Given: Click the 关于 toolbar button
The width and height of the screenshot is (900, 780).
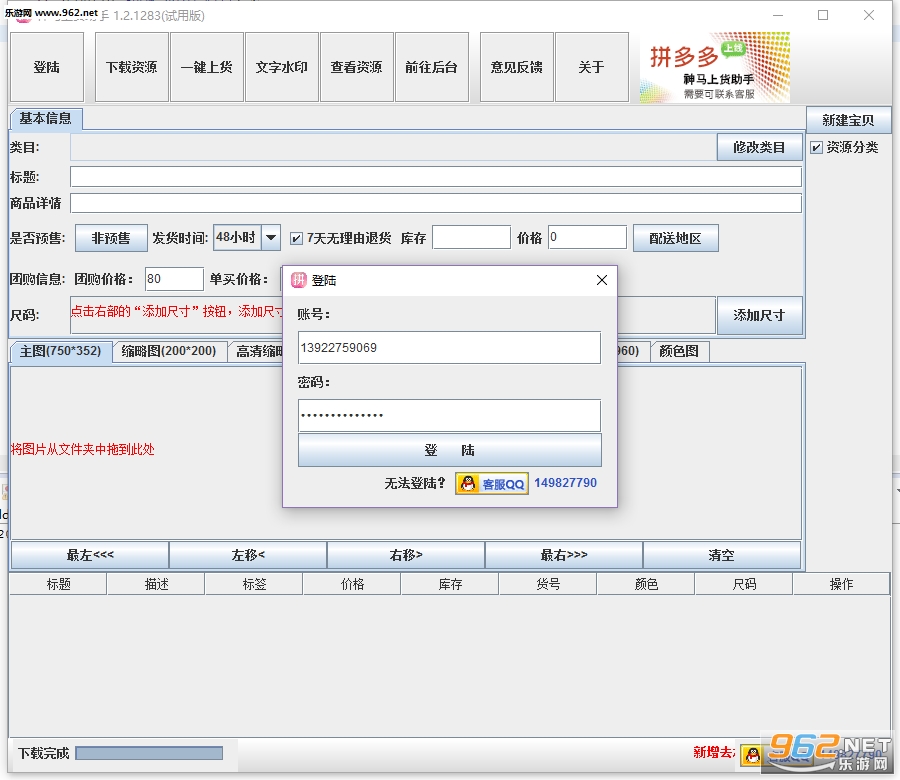Looking at the screenshot, I should 592,67.
